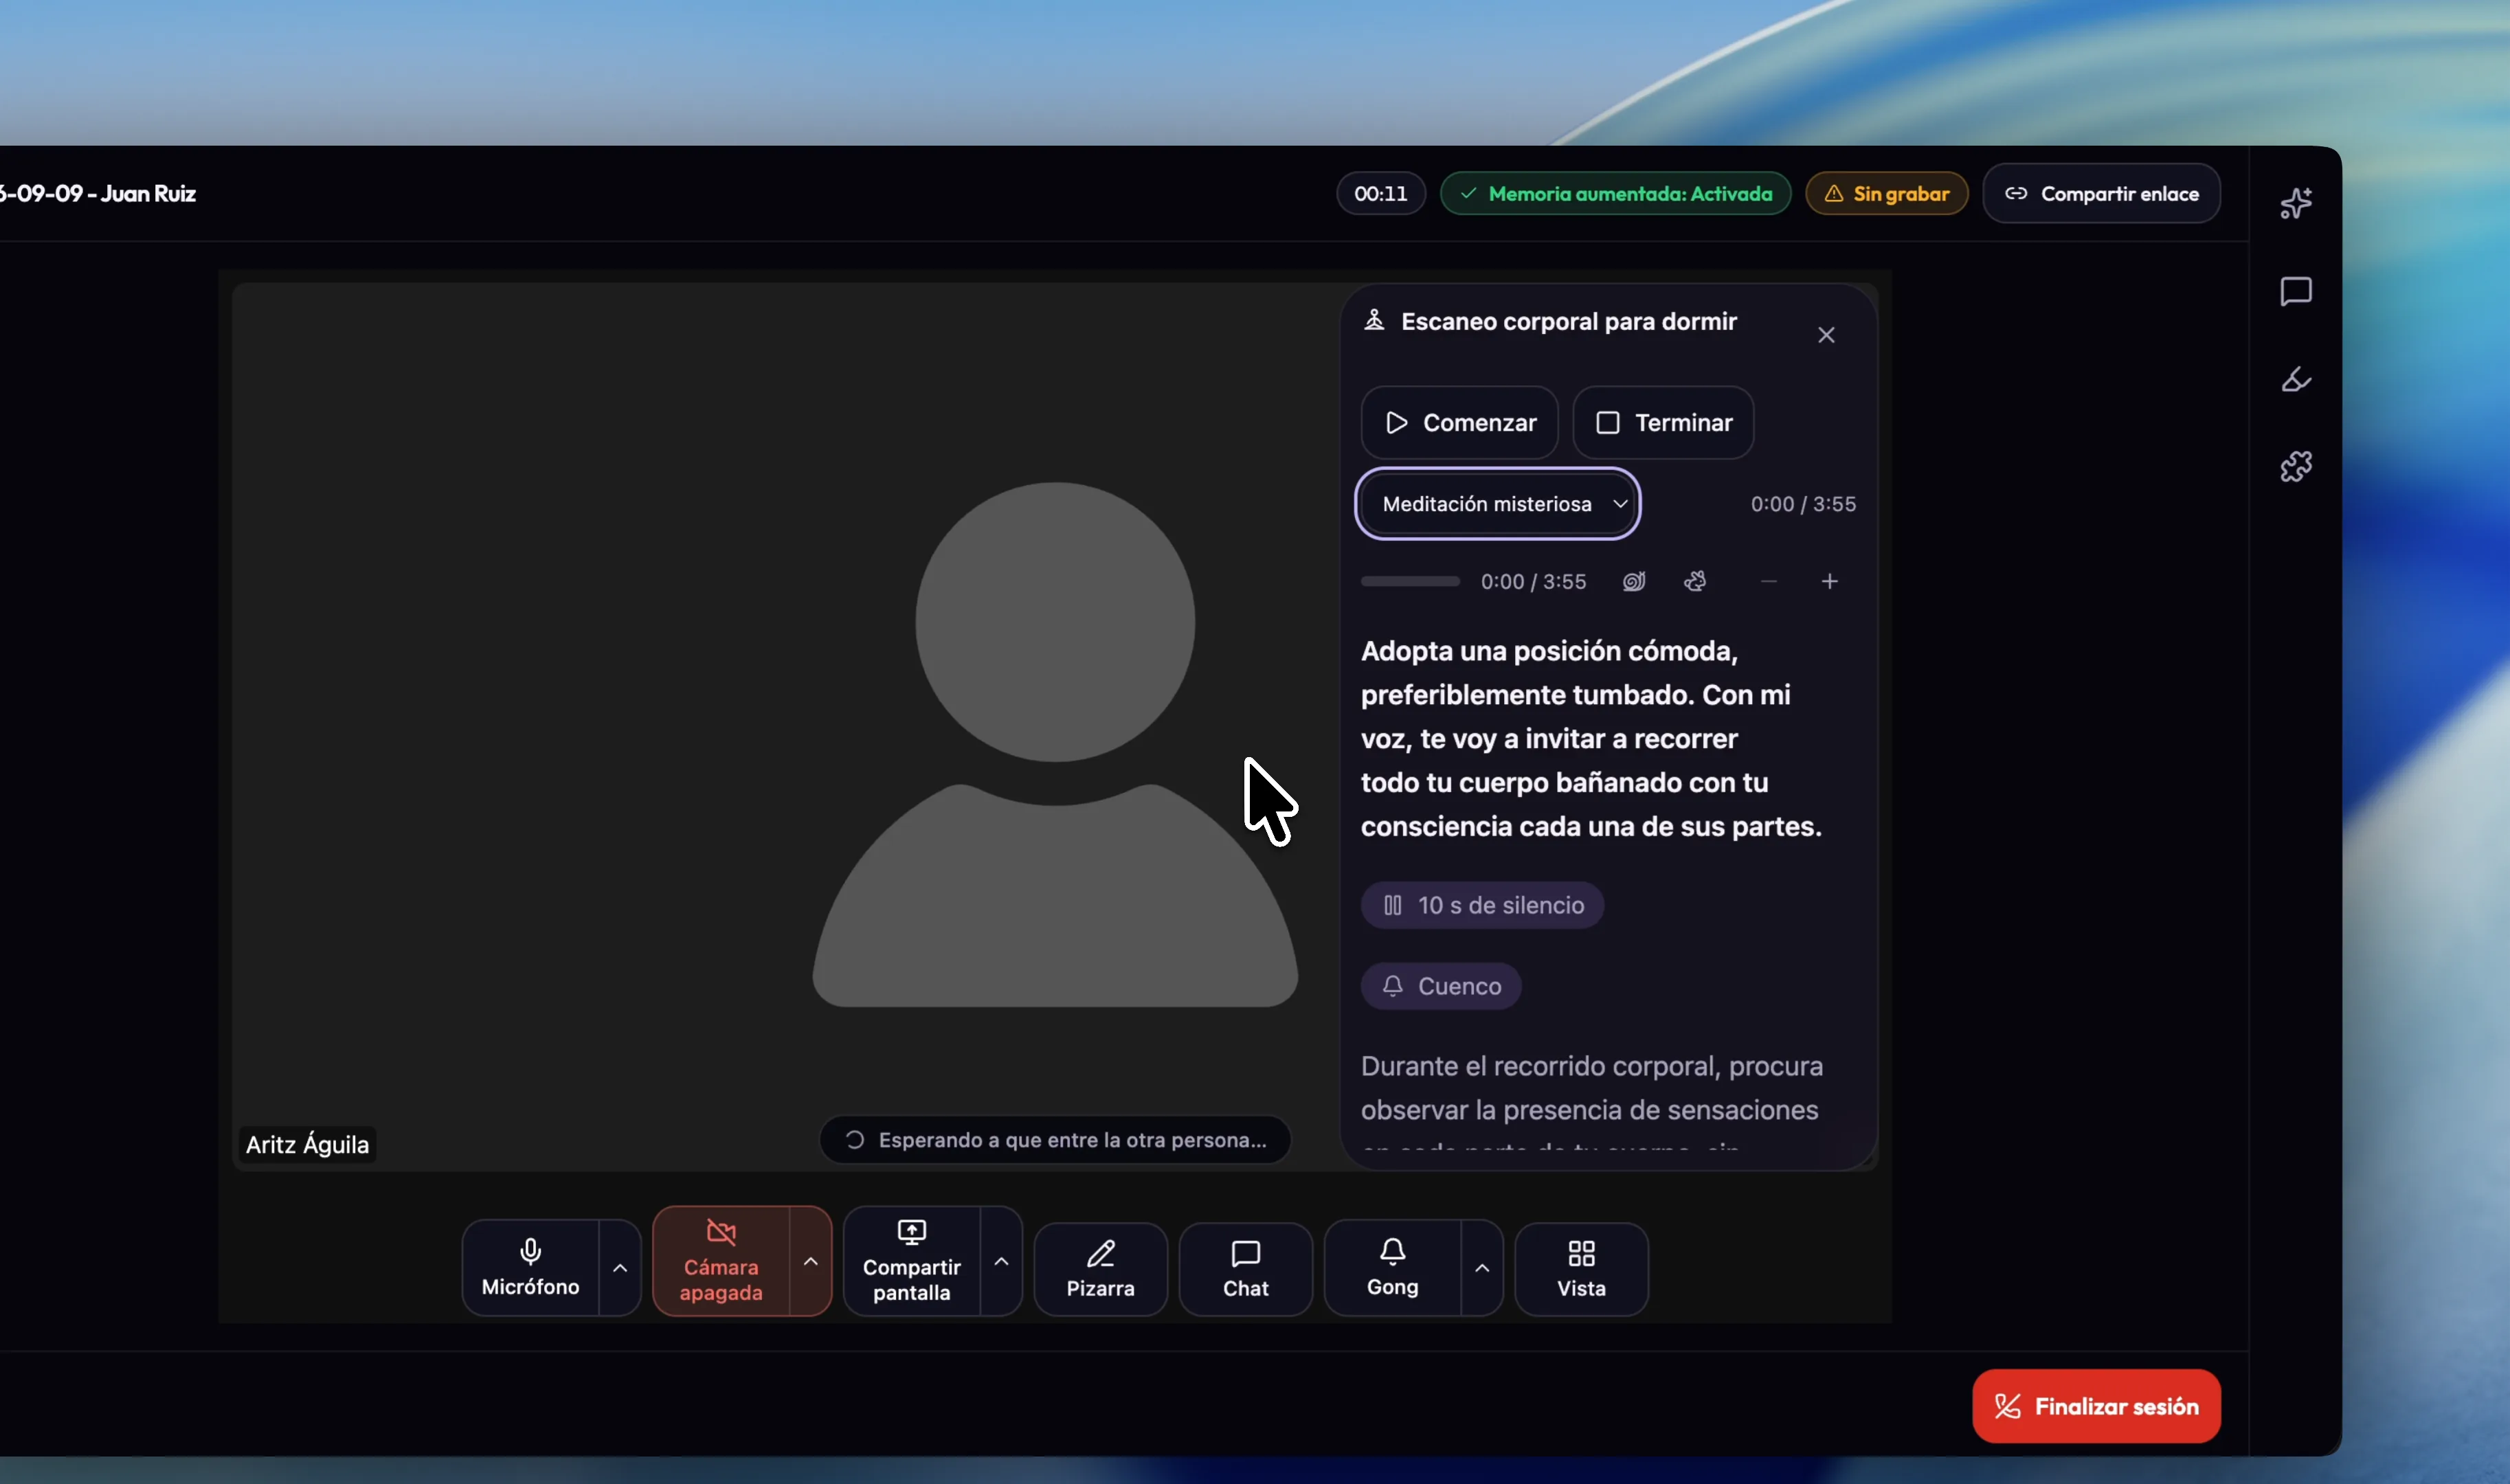2510x1484 pixels.
Task: Close the Escaneo corporal para dormir panel
Action: (x=1826, y=335)
